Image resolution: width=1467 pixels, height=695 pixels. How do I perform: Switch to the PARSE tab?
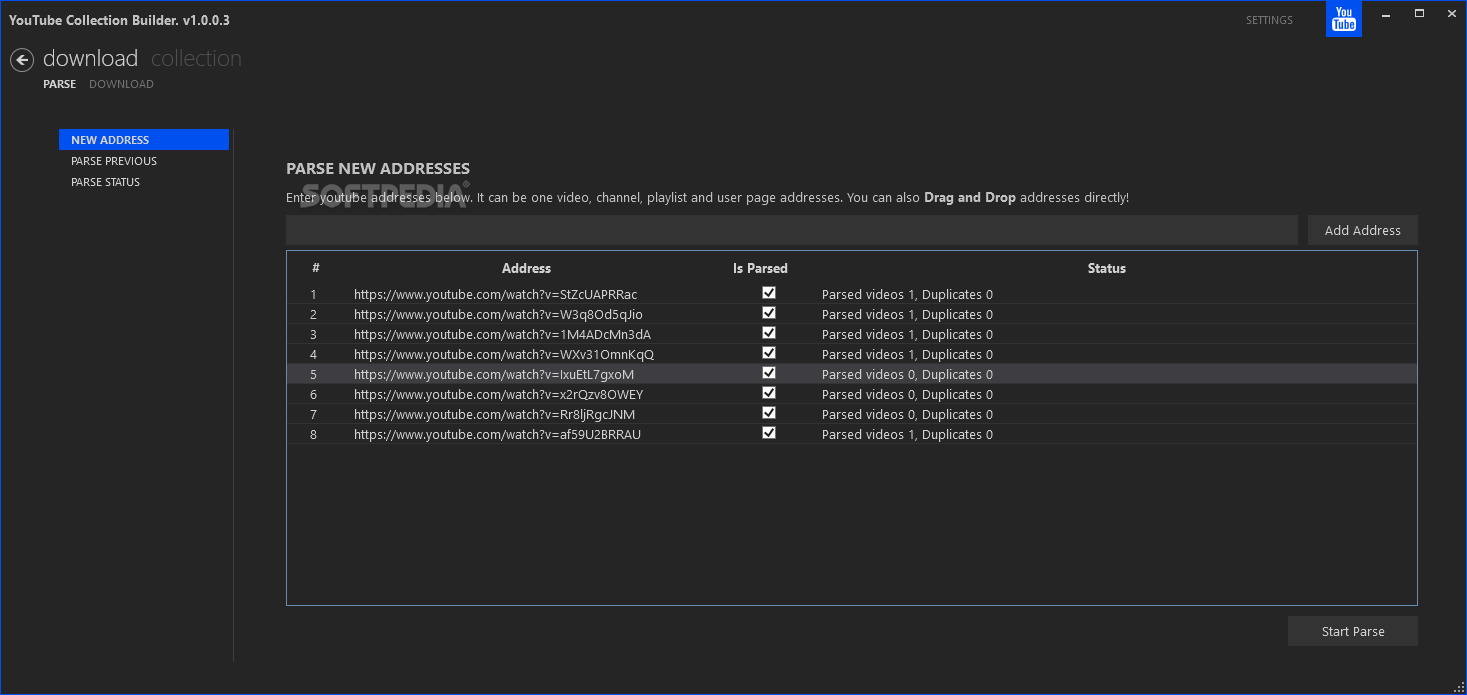pyautogui.click(x=59, y=84)
